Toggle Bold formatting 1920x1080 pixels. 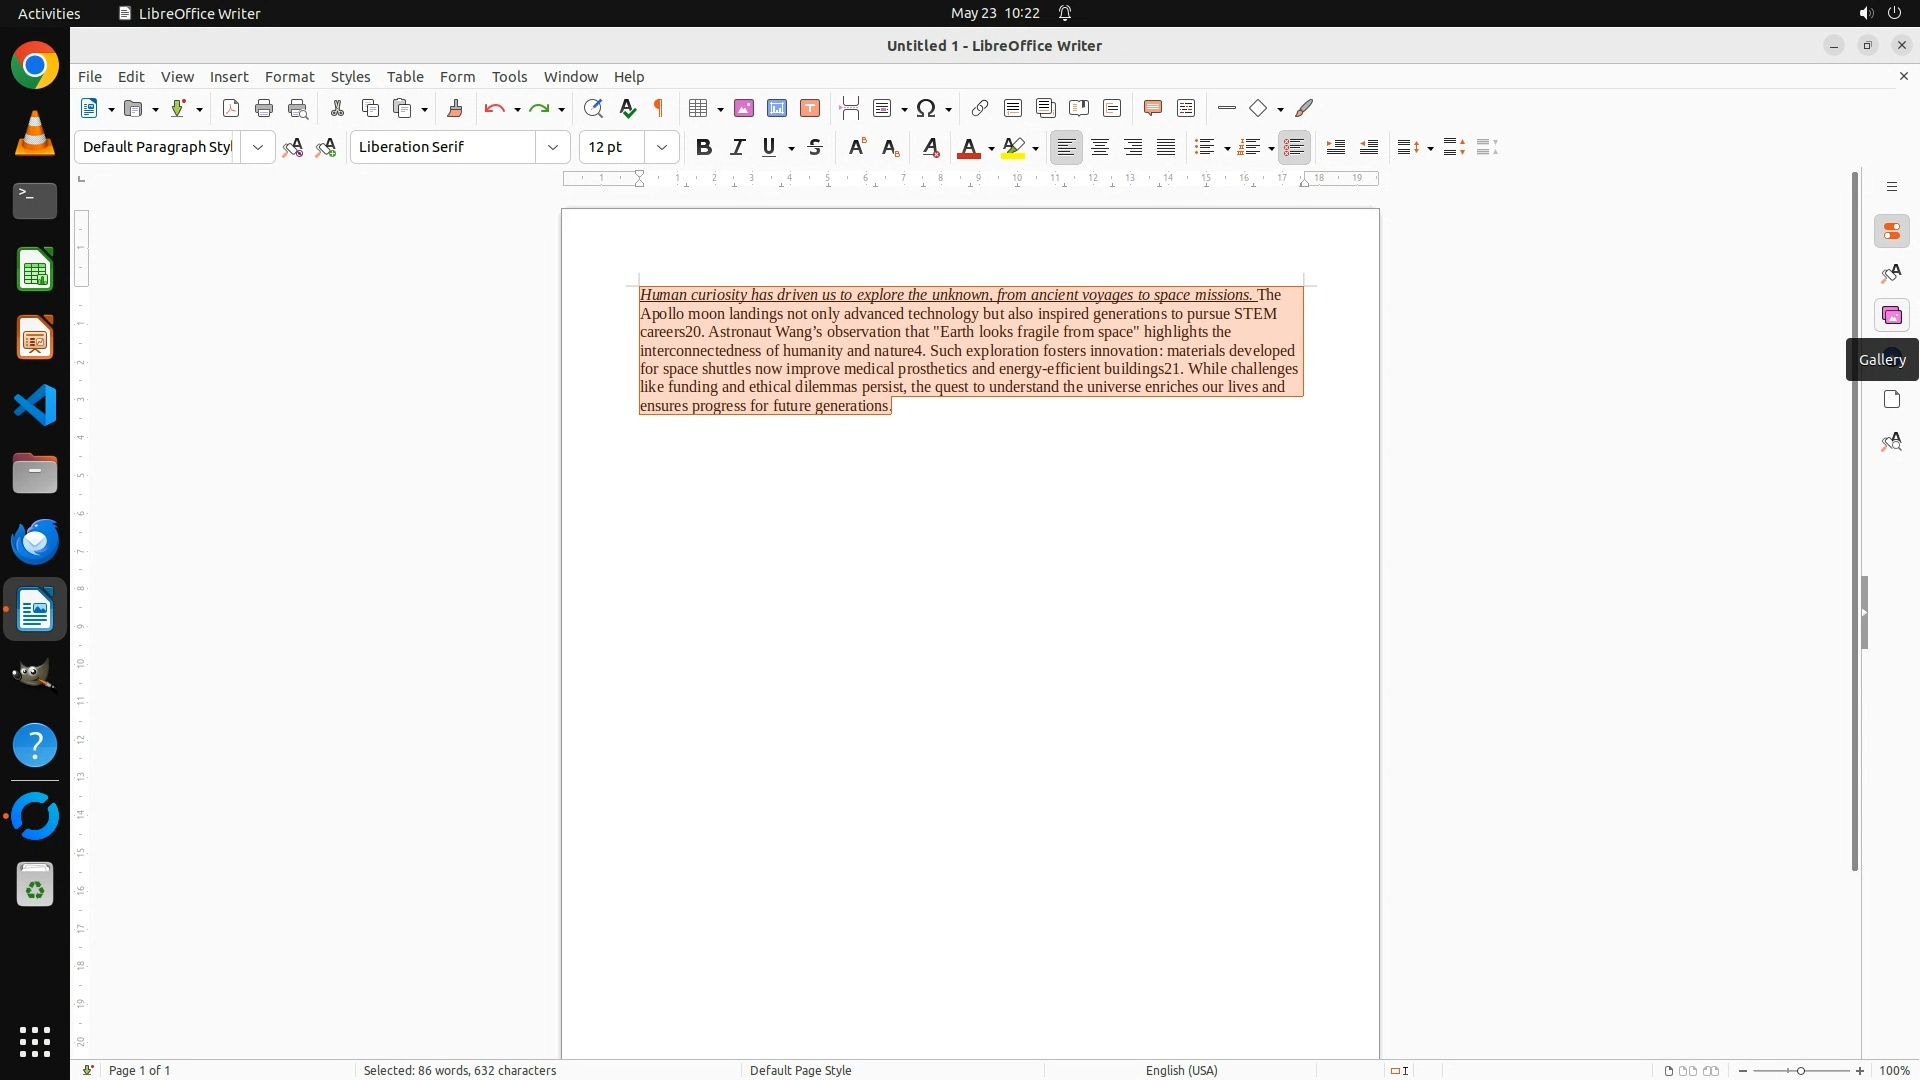point(704,147)
